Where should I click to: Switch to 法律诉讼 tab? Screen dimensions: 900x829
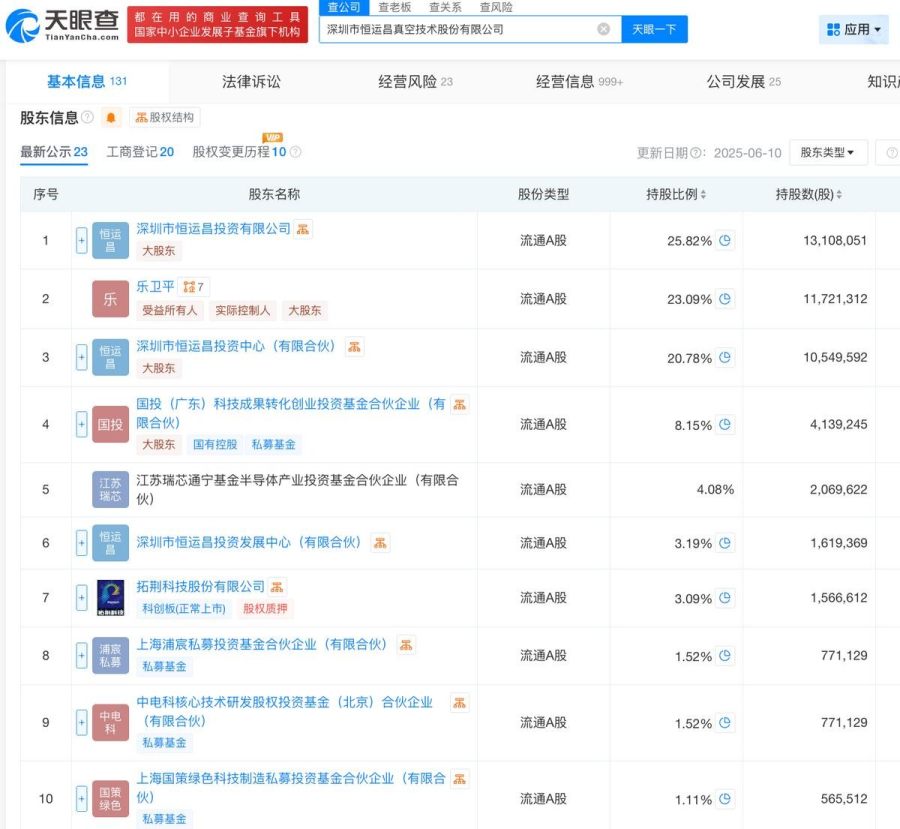coord(251,82)
